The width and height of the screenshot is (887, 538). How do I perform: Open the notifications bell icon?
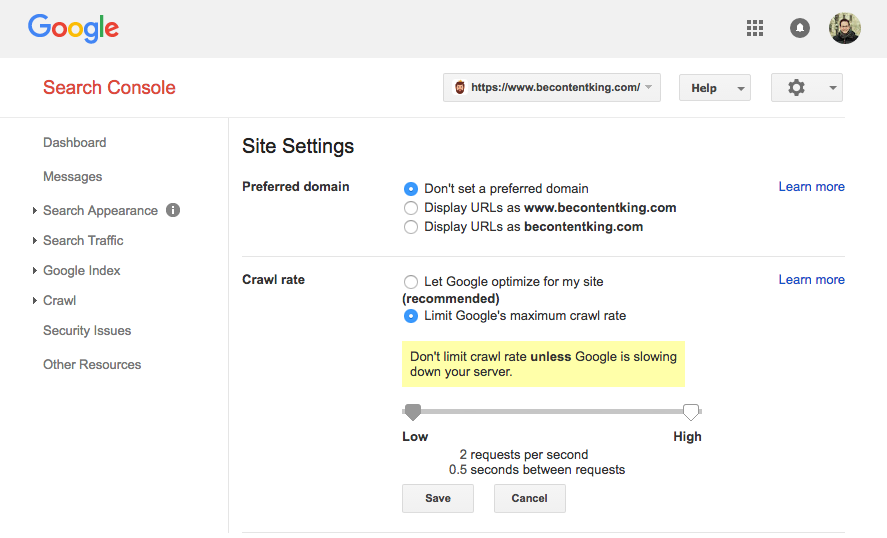tap(799, 28)
